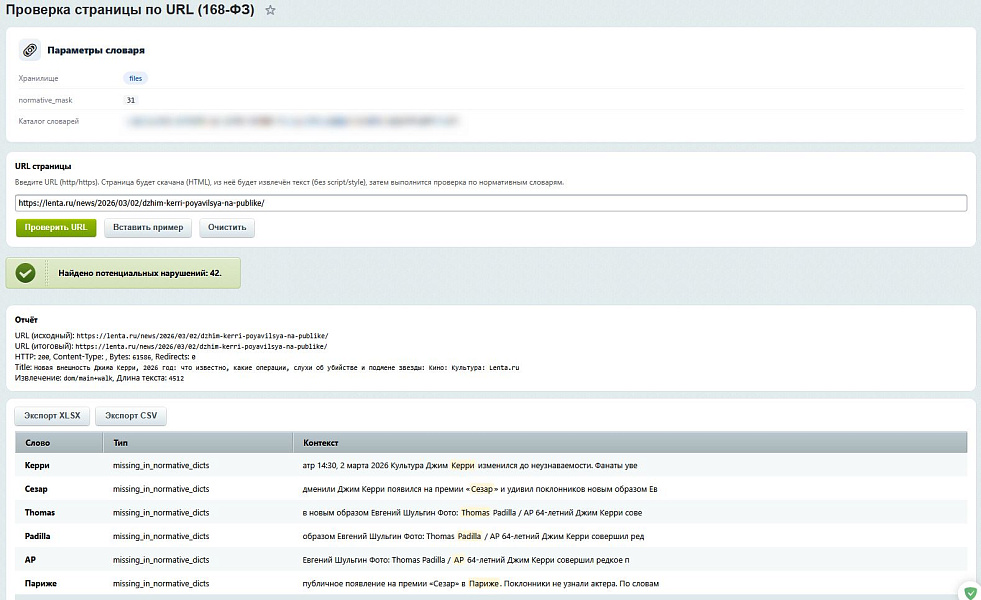Sort table by 'Слово' column header
Image resolution: width=981 pixels, height=600 pixels.
coord(38,442)
